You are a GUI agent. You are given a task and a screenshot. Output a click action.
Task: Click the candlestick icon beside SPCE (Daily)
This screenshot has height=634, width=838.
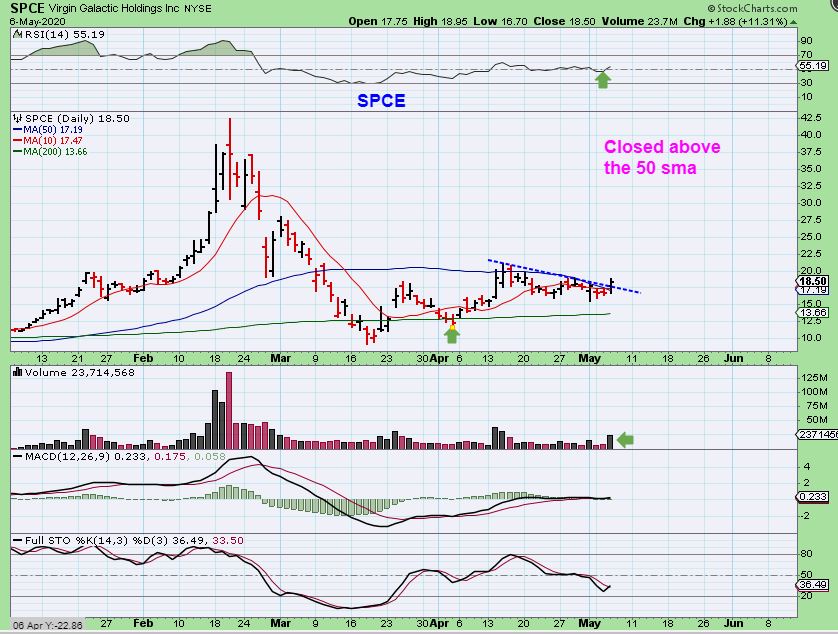(18, 118)
